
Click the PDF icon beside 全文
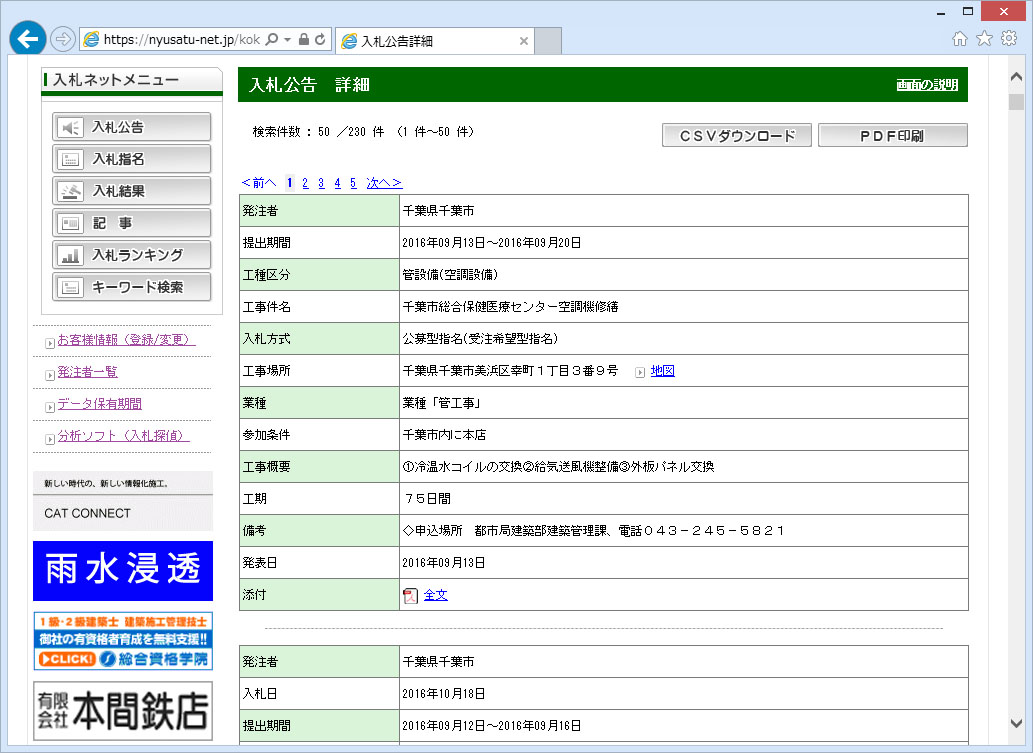tap(410, 595)
